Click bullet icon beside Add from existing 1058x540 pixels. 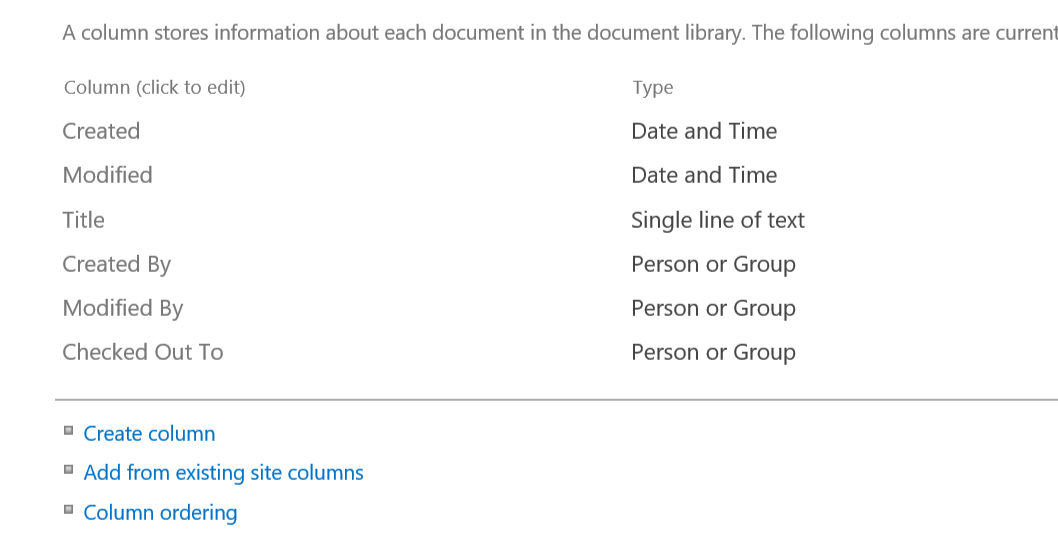[68, 469]
